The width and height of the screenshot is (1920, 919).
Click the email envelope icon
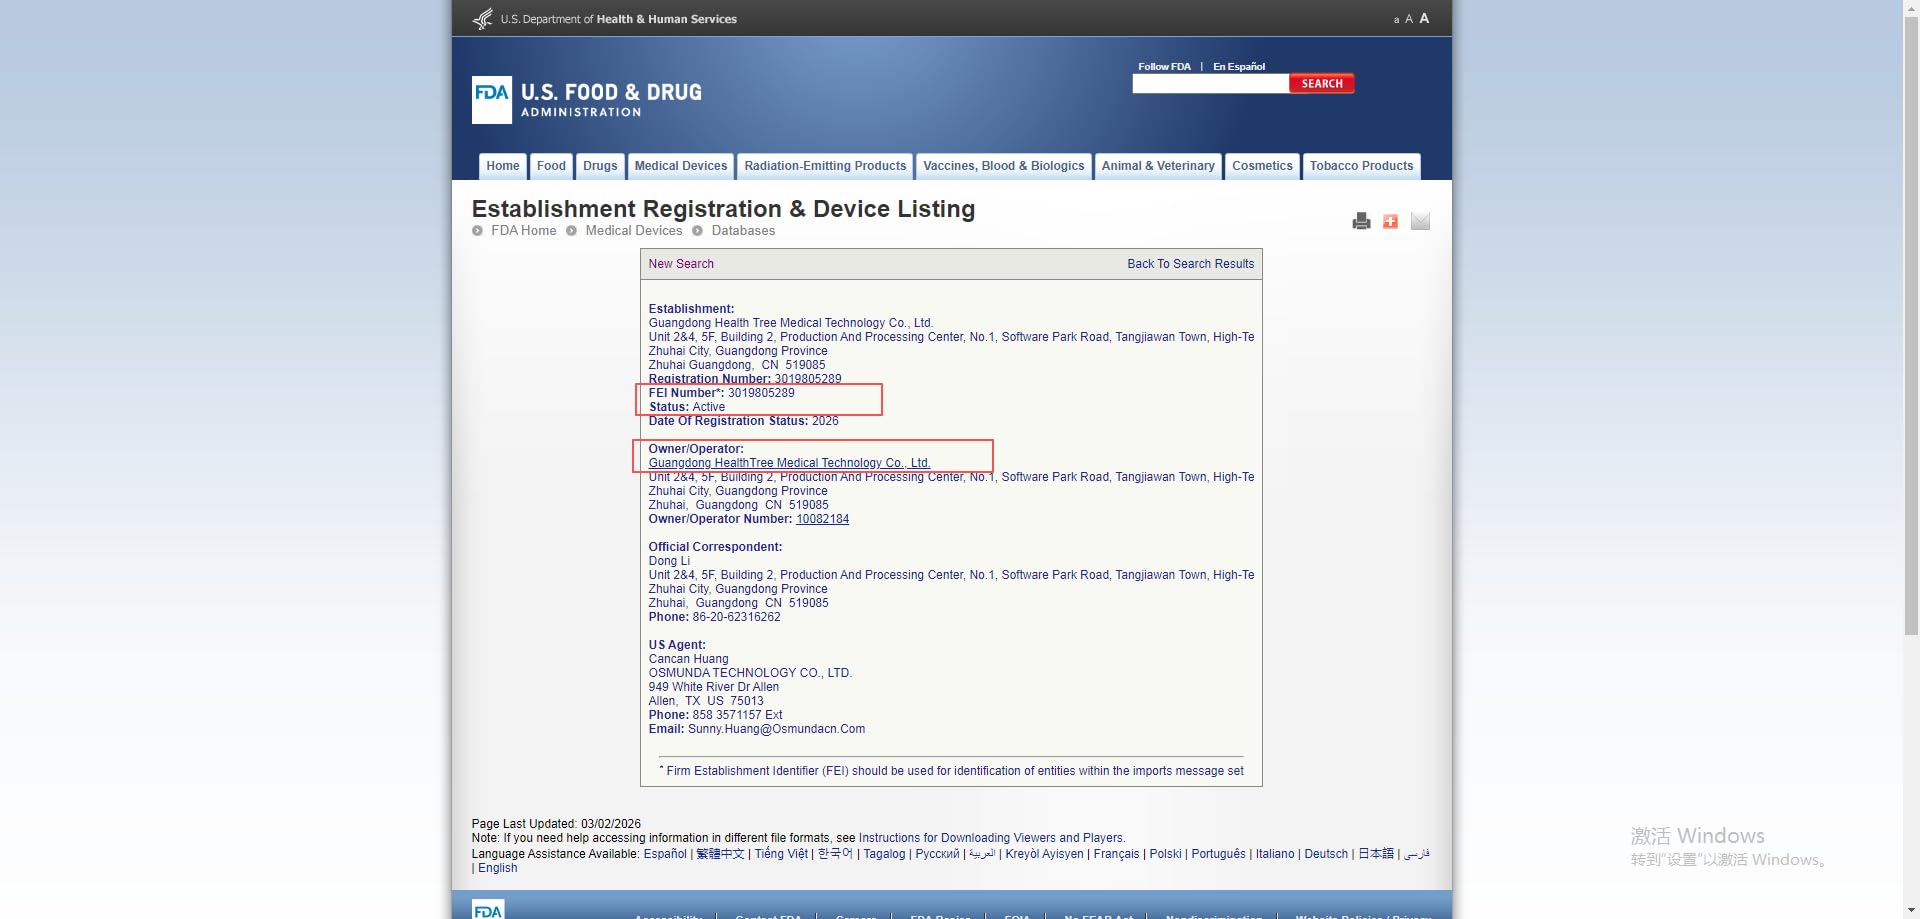(x=1420, y=221)
